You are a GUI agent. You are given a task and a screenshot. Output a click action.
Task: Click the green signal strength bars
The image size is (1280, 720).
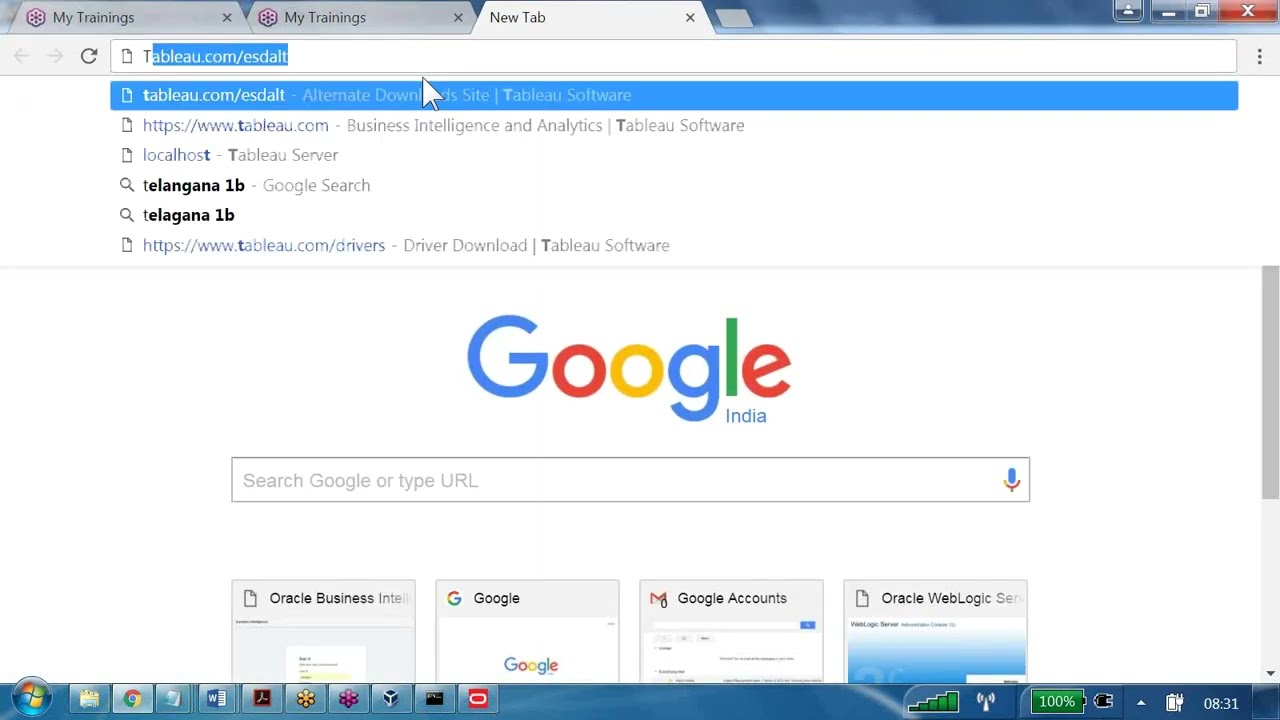click(x=933, y=702)
